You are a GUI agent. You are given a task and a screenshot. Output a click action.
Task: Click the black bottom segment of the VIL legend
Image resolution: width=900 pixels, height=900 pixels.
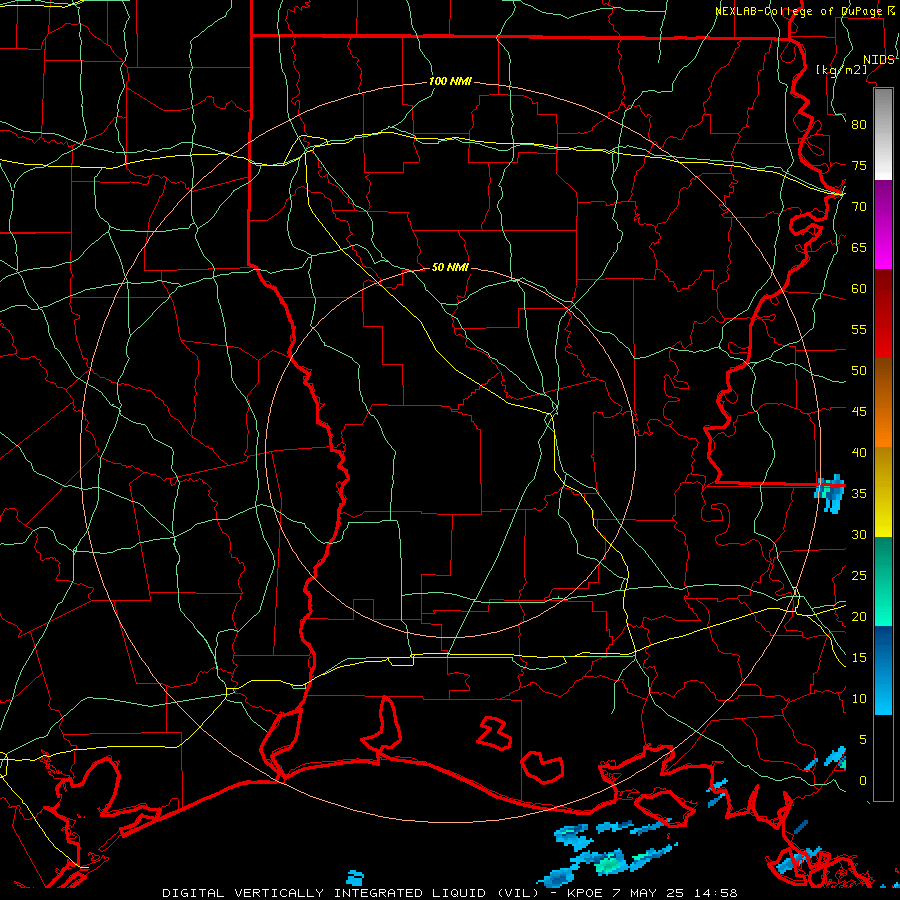click(x=883, y=758)
